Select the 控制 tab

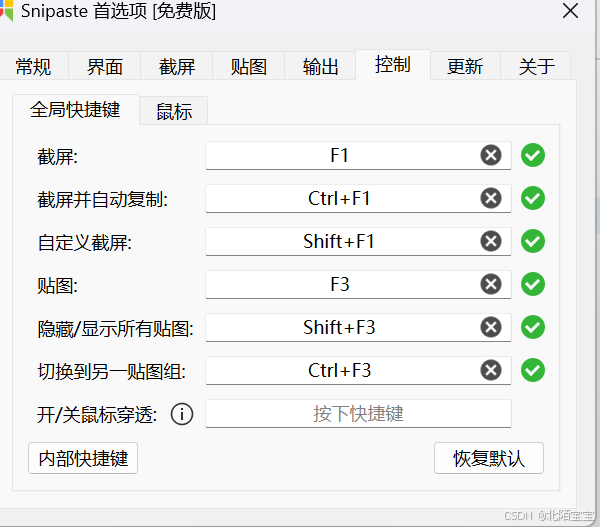393,64
